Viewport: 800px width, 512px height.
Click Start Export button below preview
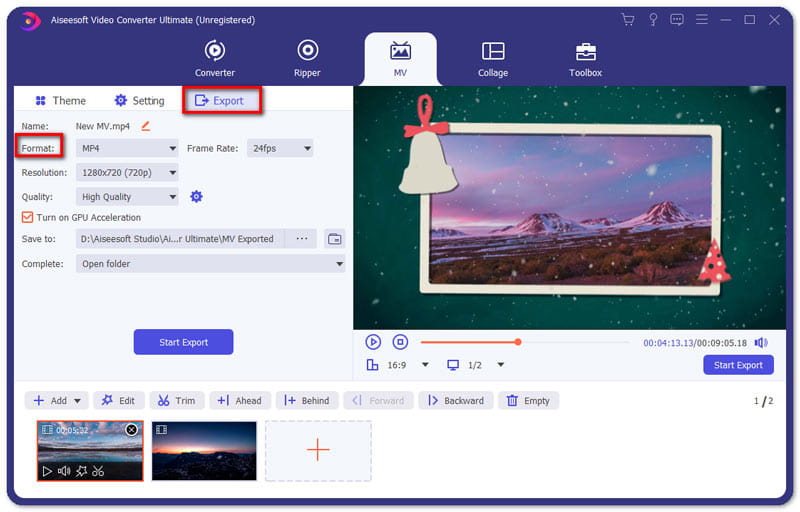click(738, 365)
